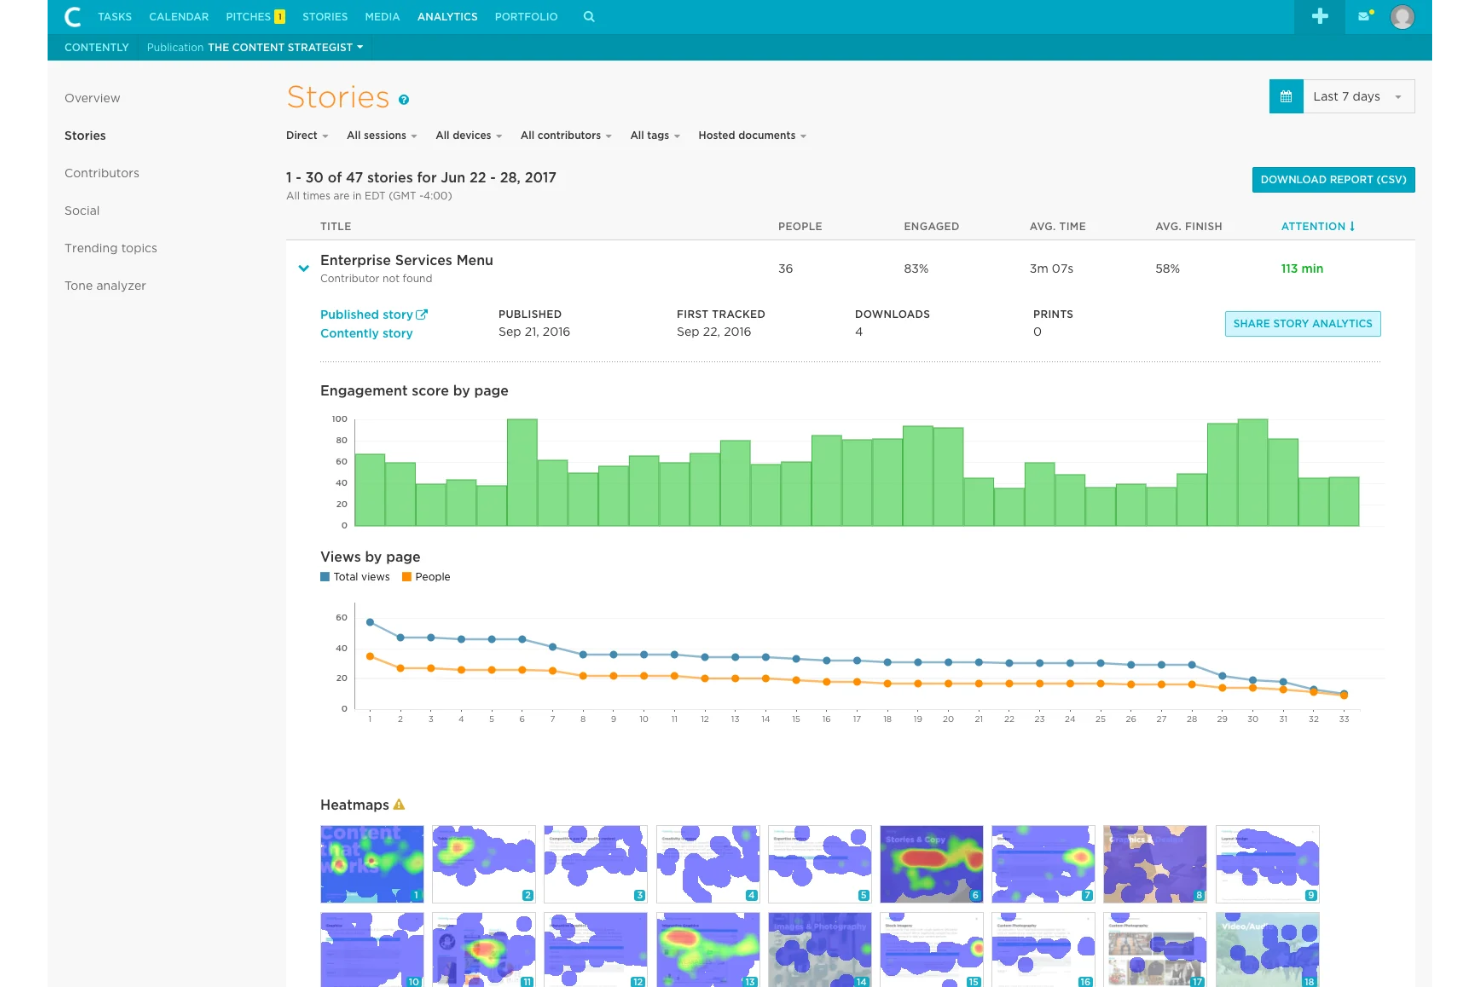The image size is (1480, 987).
Task: Click the plus icon to create new content
Action: tap(1319, 16)
